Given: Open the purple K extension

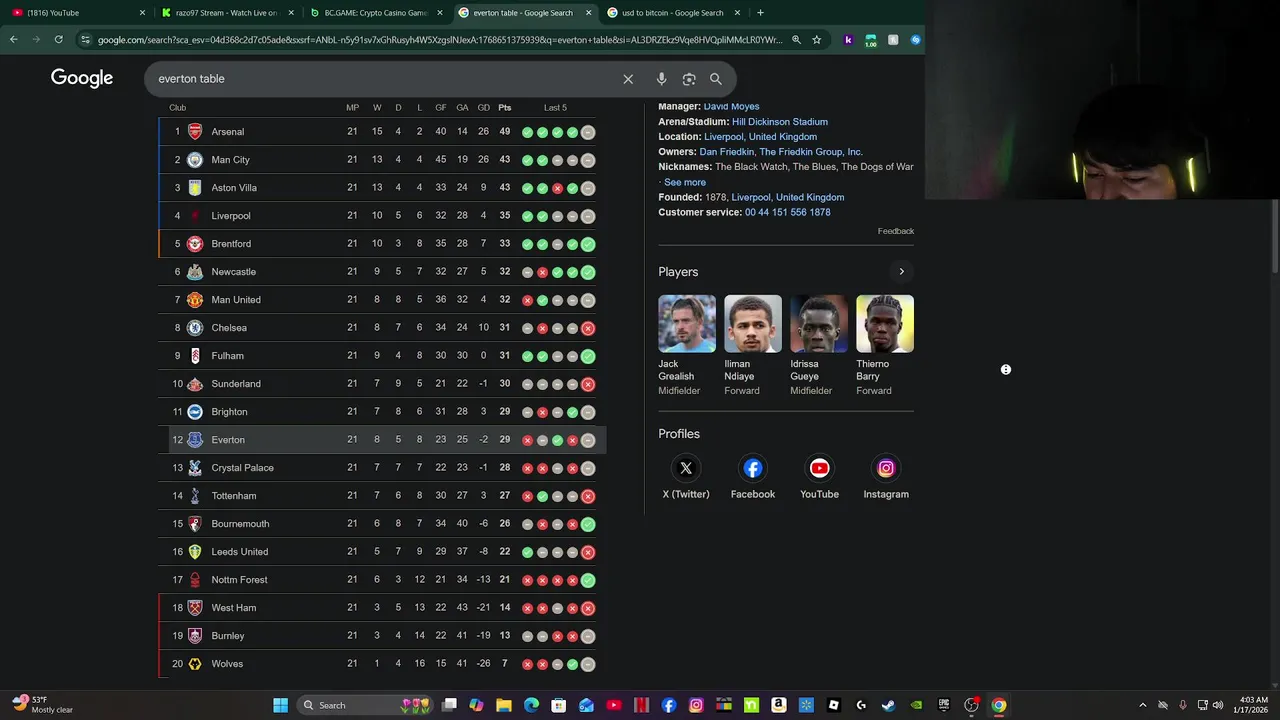Looking at the screenshot, I should click(x=849, y=40).
